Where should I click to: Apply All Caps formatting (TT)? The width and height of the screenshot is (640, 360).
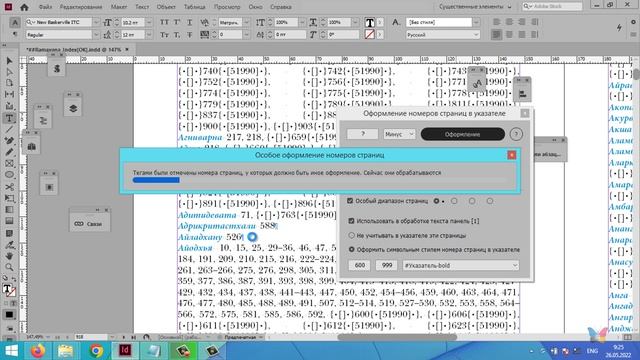(x=164, y=22)
